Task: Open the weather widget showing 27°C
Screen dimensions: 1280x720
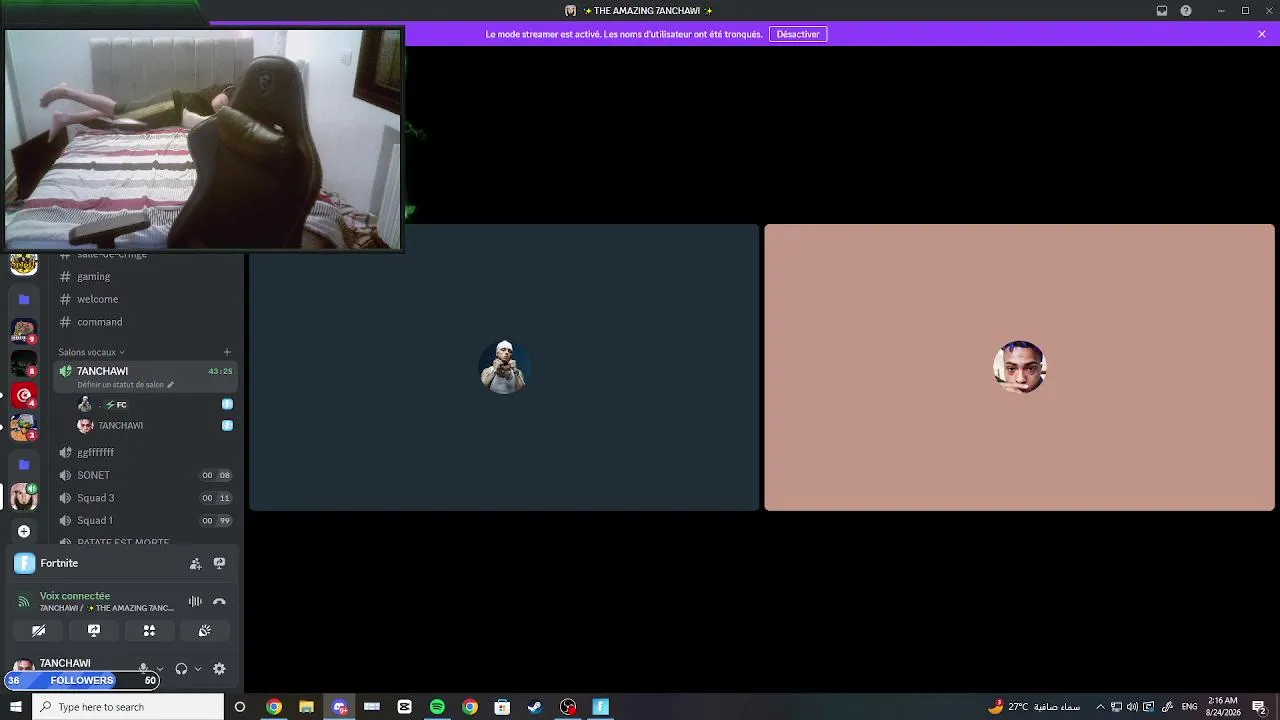Action: (x=1034, y=707)
